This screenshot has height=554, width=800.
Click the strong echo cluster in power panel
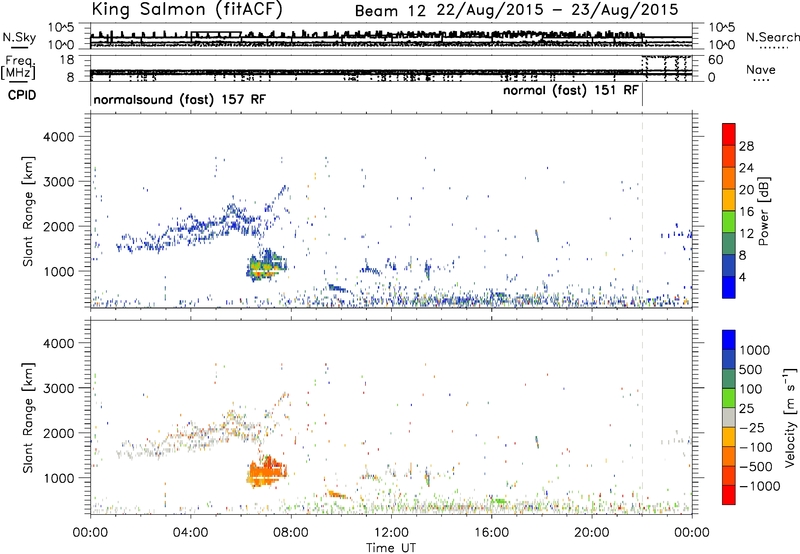266,266
